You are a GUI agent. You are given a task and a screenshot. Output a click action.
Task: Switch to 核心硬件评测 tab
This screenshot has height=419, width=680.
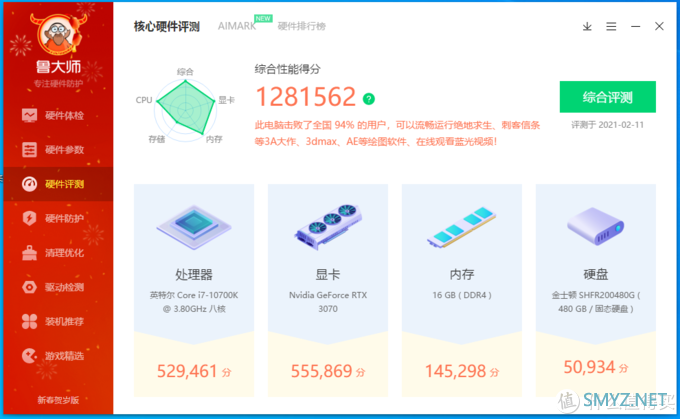click(167, 26)
